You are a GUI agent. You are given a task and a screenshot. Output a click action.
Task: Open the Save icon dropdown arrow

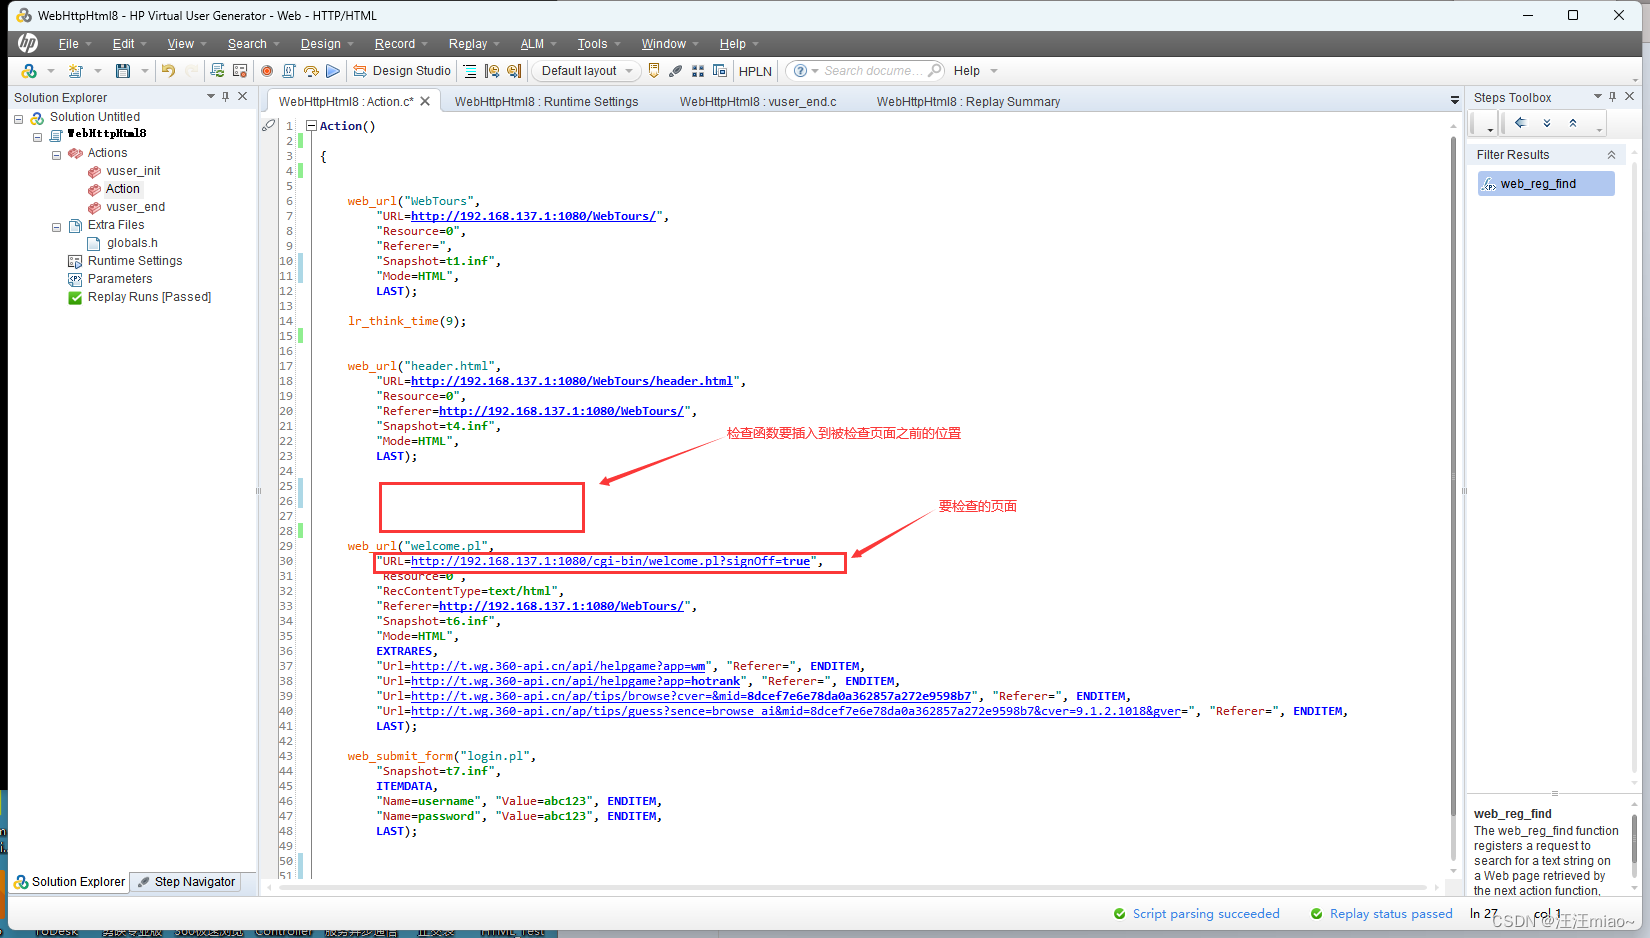tap(145, 71)
